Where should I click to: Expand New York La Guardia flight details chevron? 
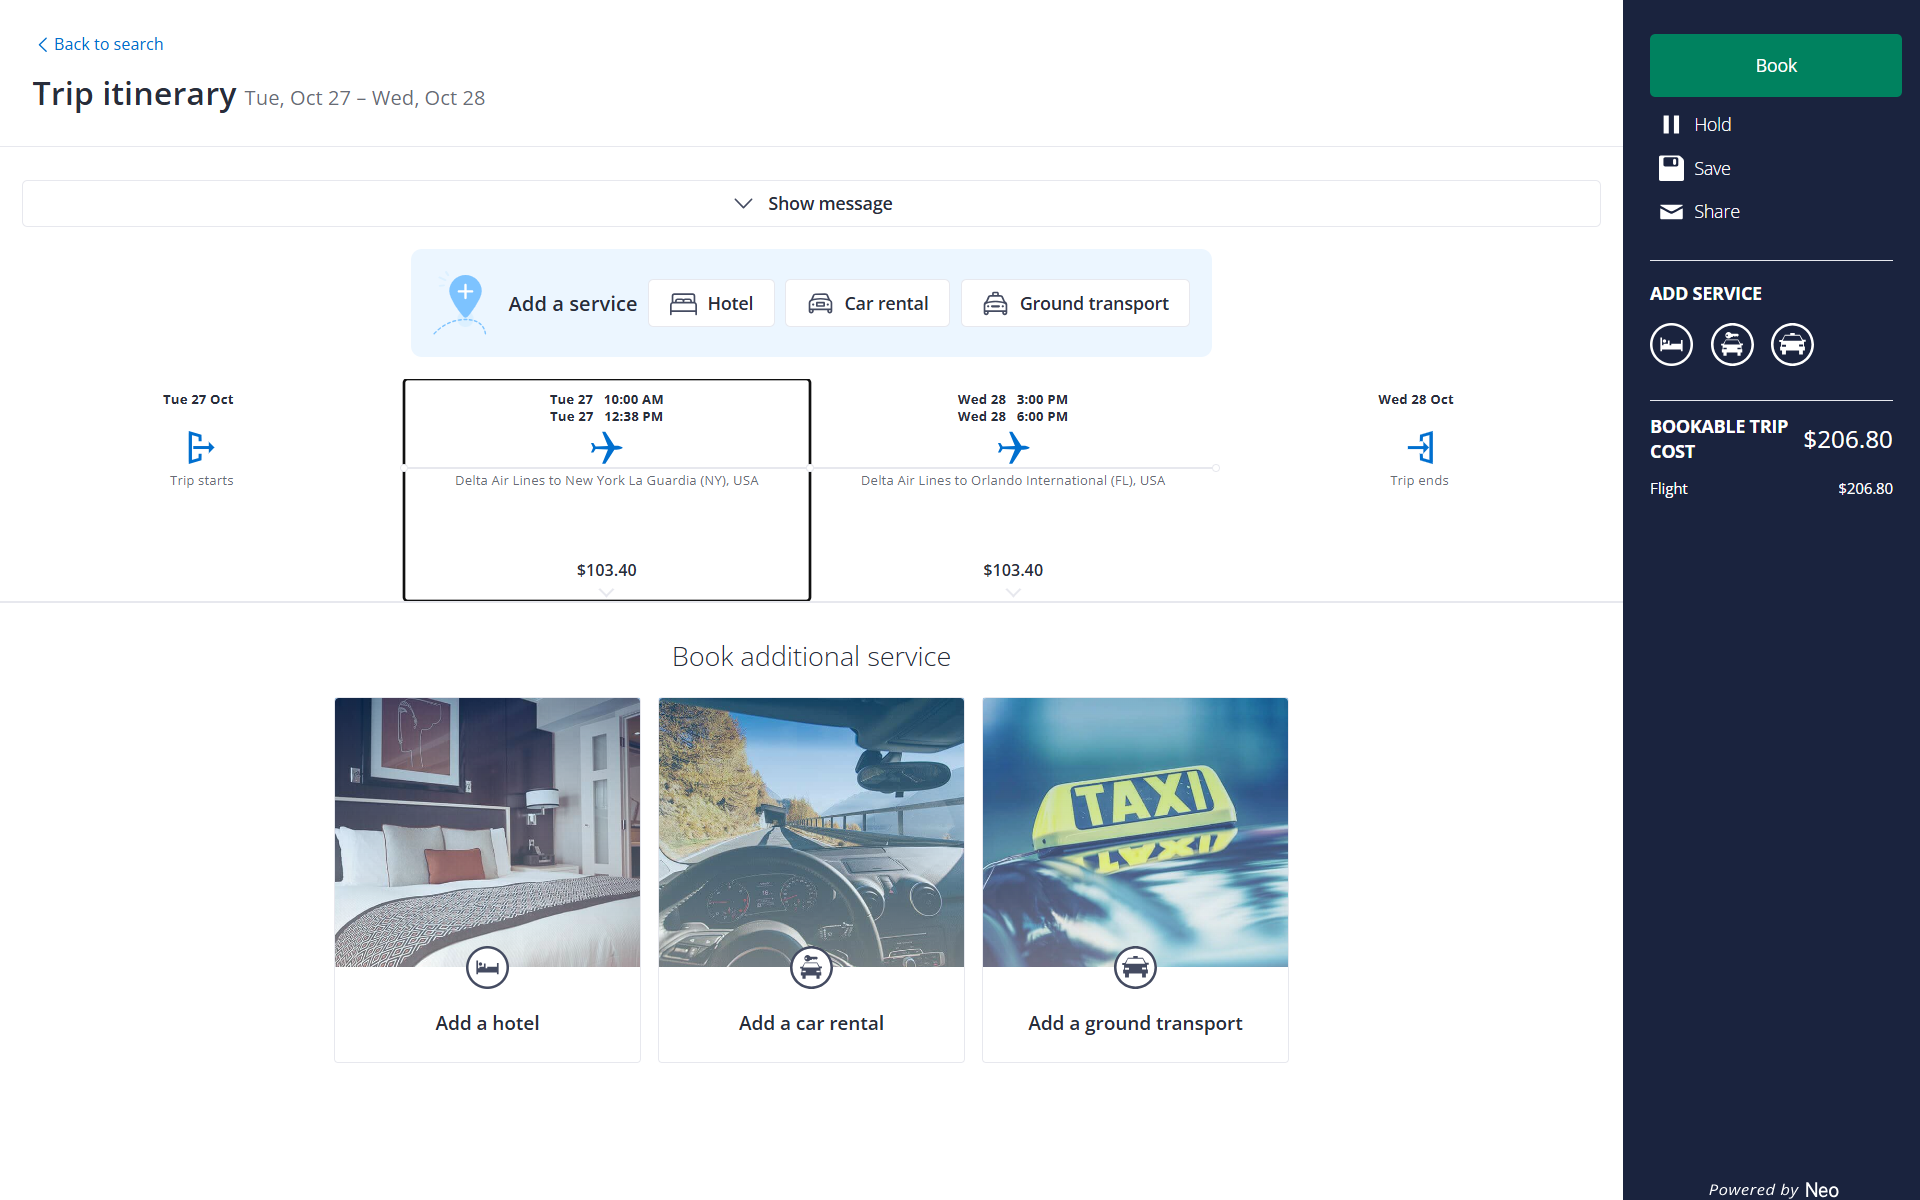[606, 593]
